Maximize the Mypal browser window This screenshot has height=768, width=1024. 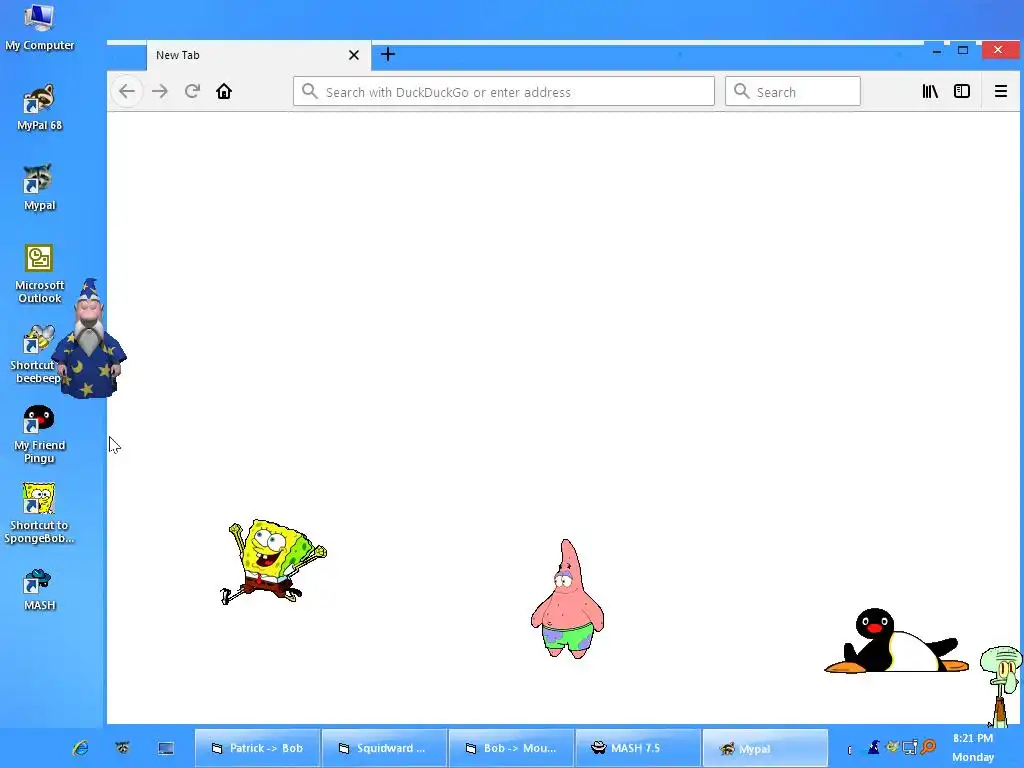click(963, 50)
